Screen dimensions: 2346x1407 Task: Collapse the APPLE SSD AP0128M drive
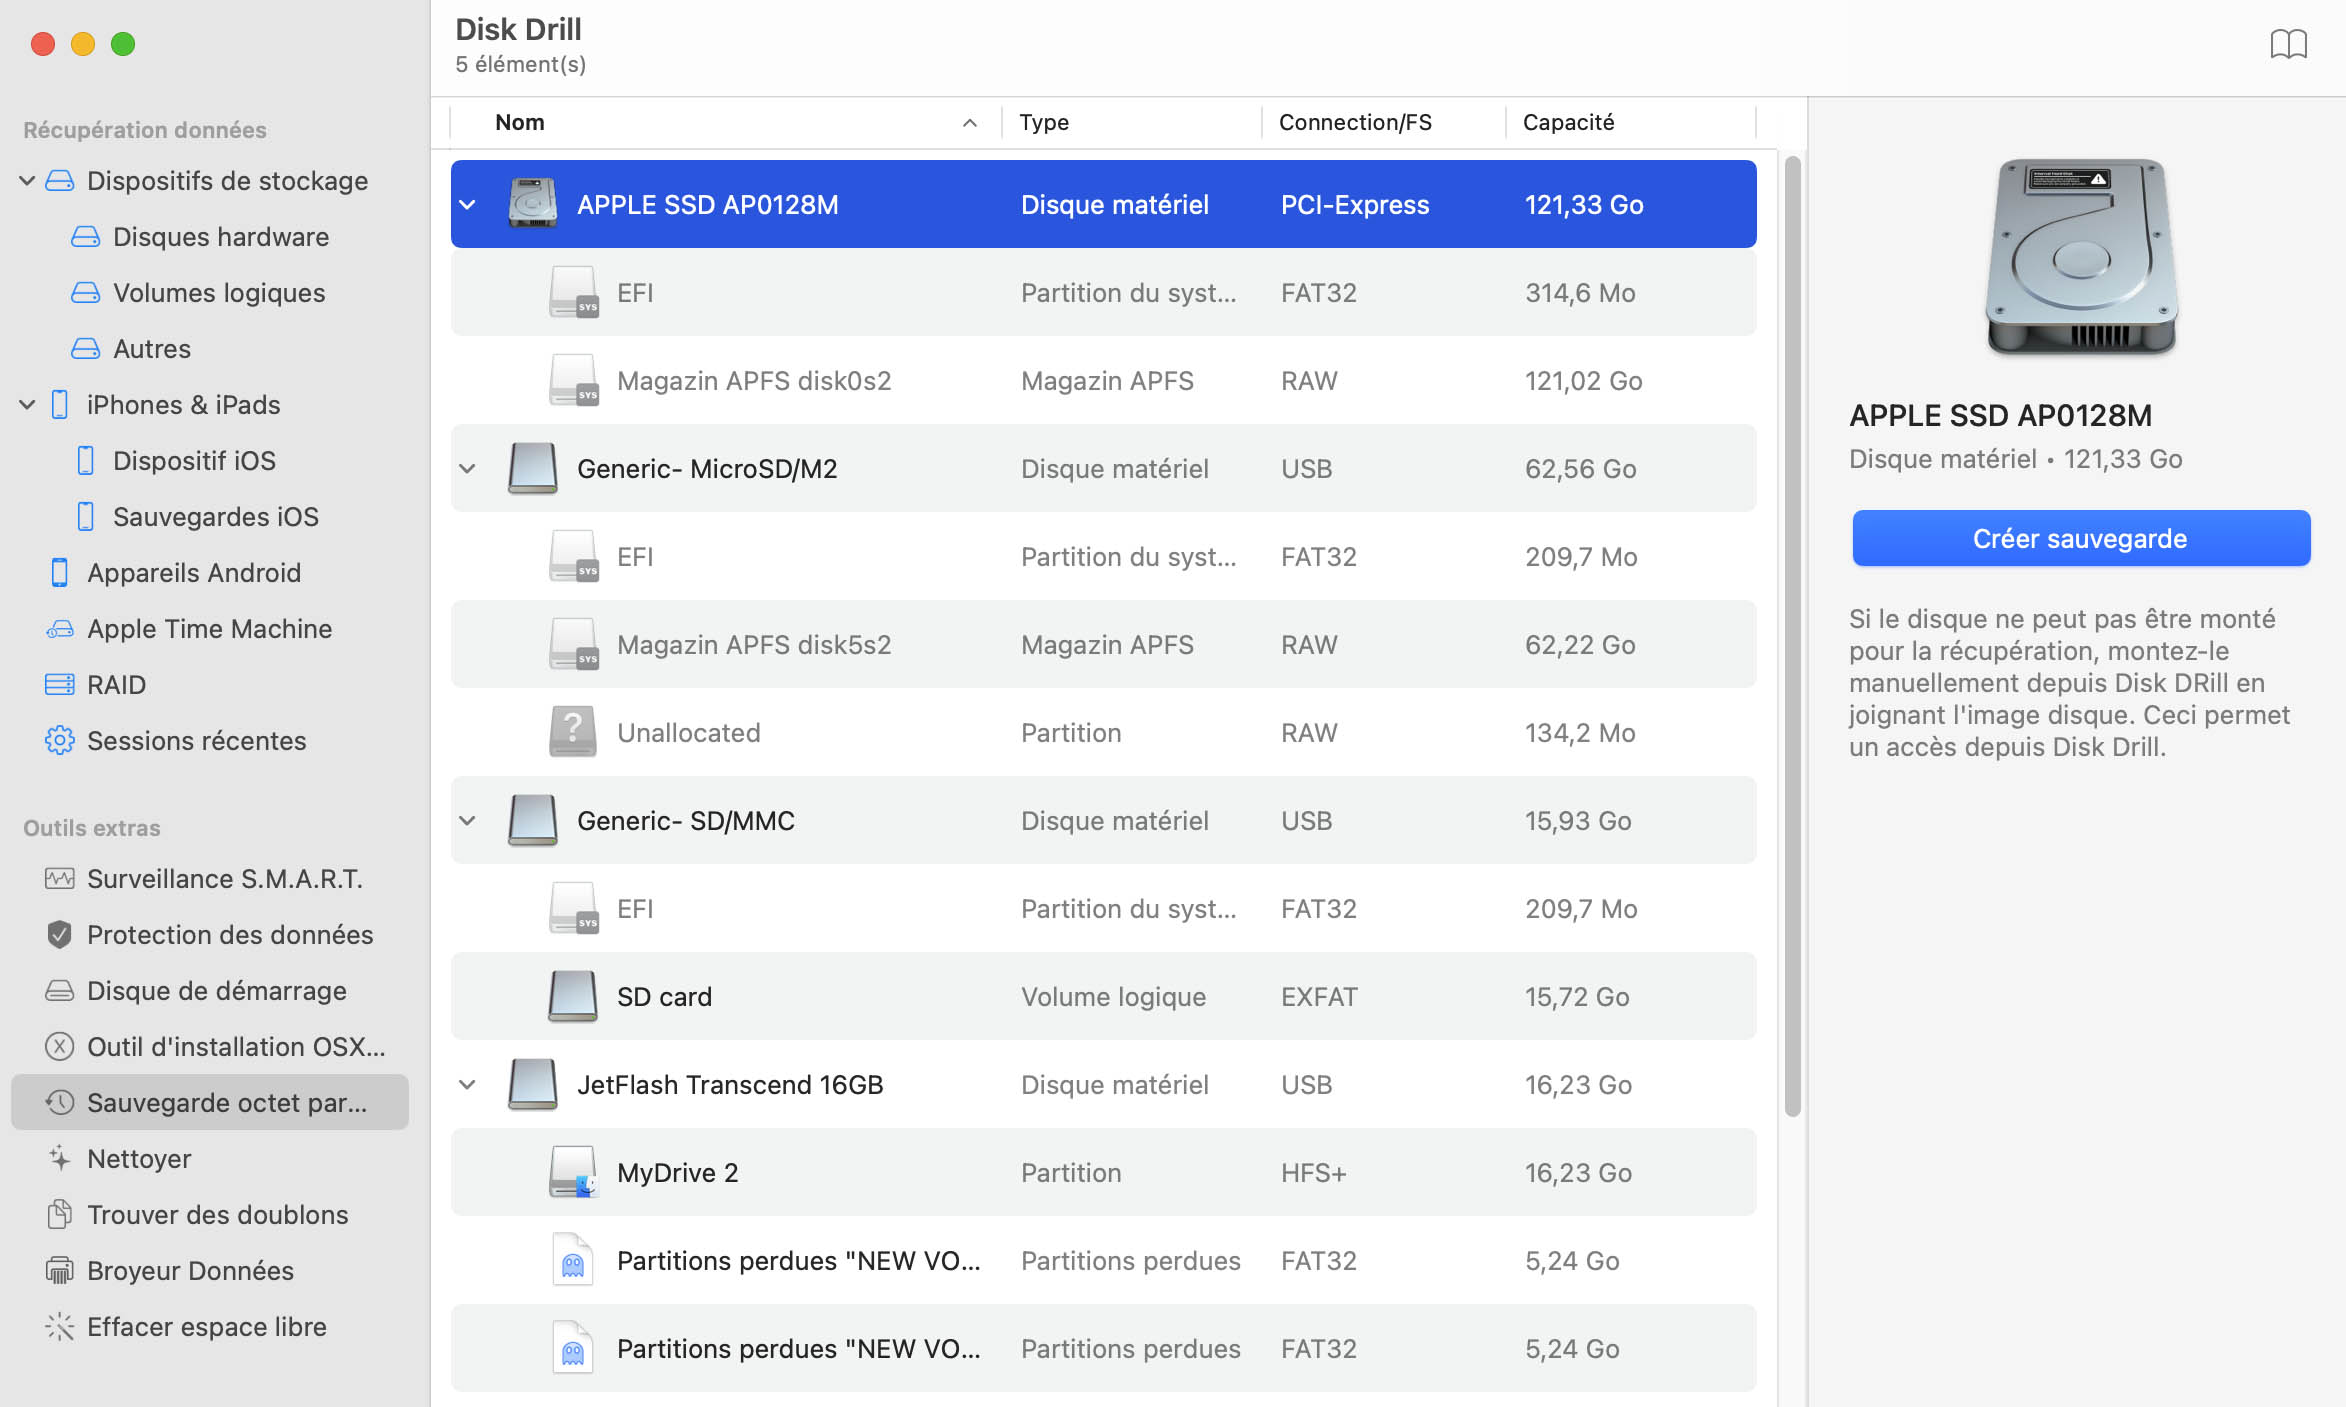coord(466,204)
